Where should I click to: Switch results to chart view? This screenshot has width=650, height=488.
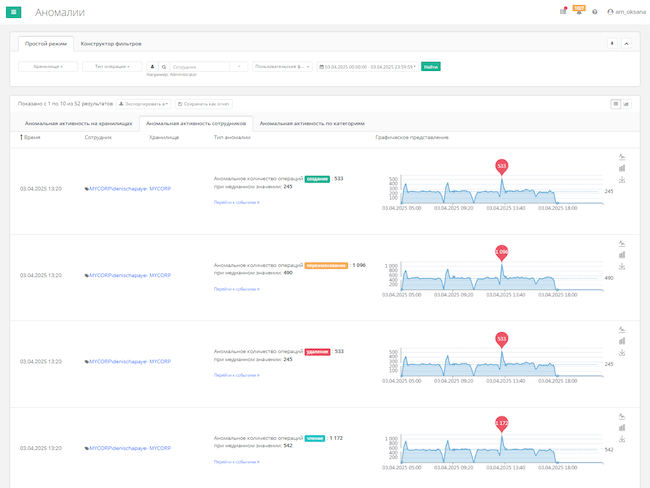(626, 104)
